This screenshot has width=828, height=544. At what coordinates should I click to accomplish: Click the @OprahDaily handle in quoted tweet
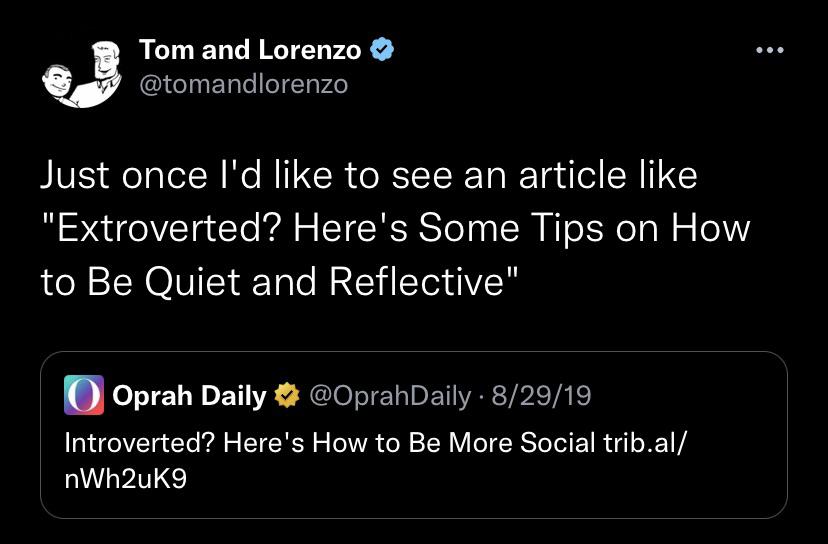(x=391, y=397)
